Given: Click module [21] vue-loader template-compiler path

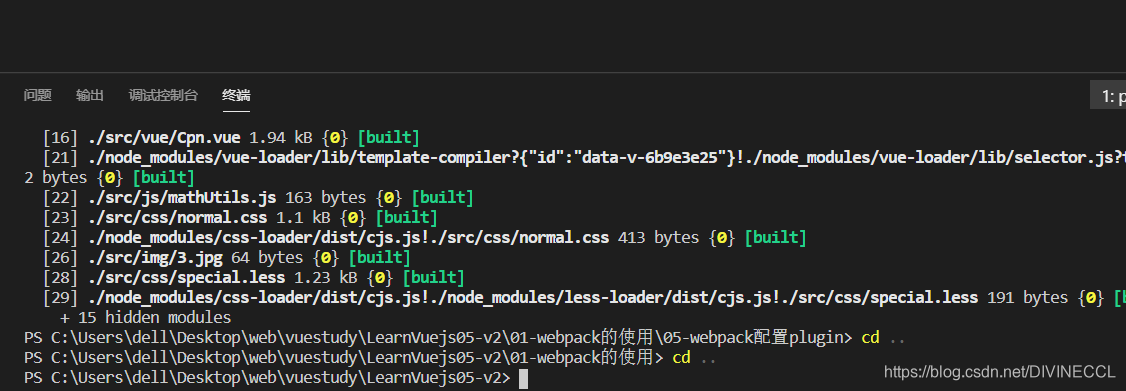Looking at the screenshot, I should (607, 157).
